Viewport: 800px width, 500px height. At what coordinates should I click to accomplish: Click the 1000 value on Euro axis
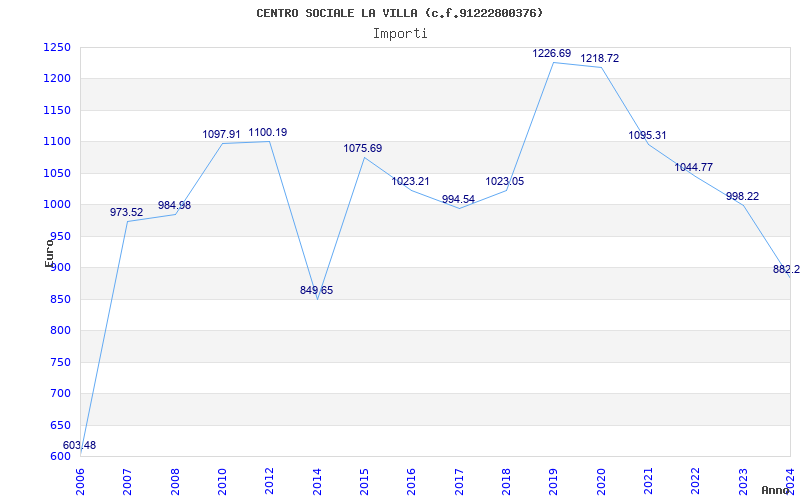(56, 205)
